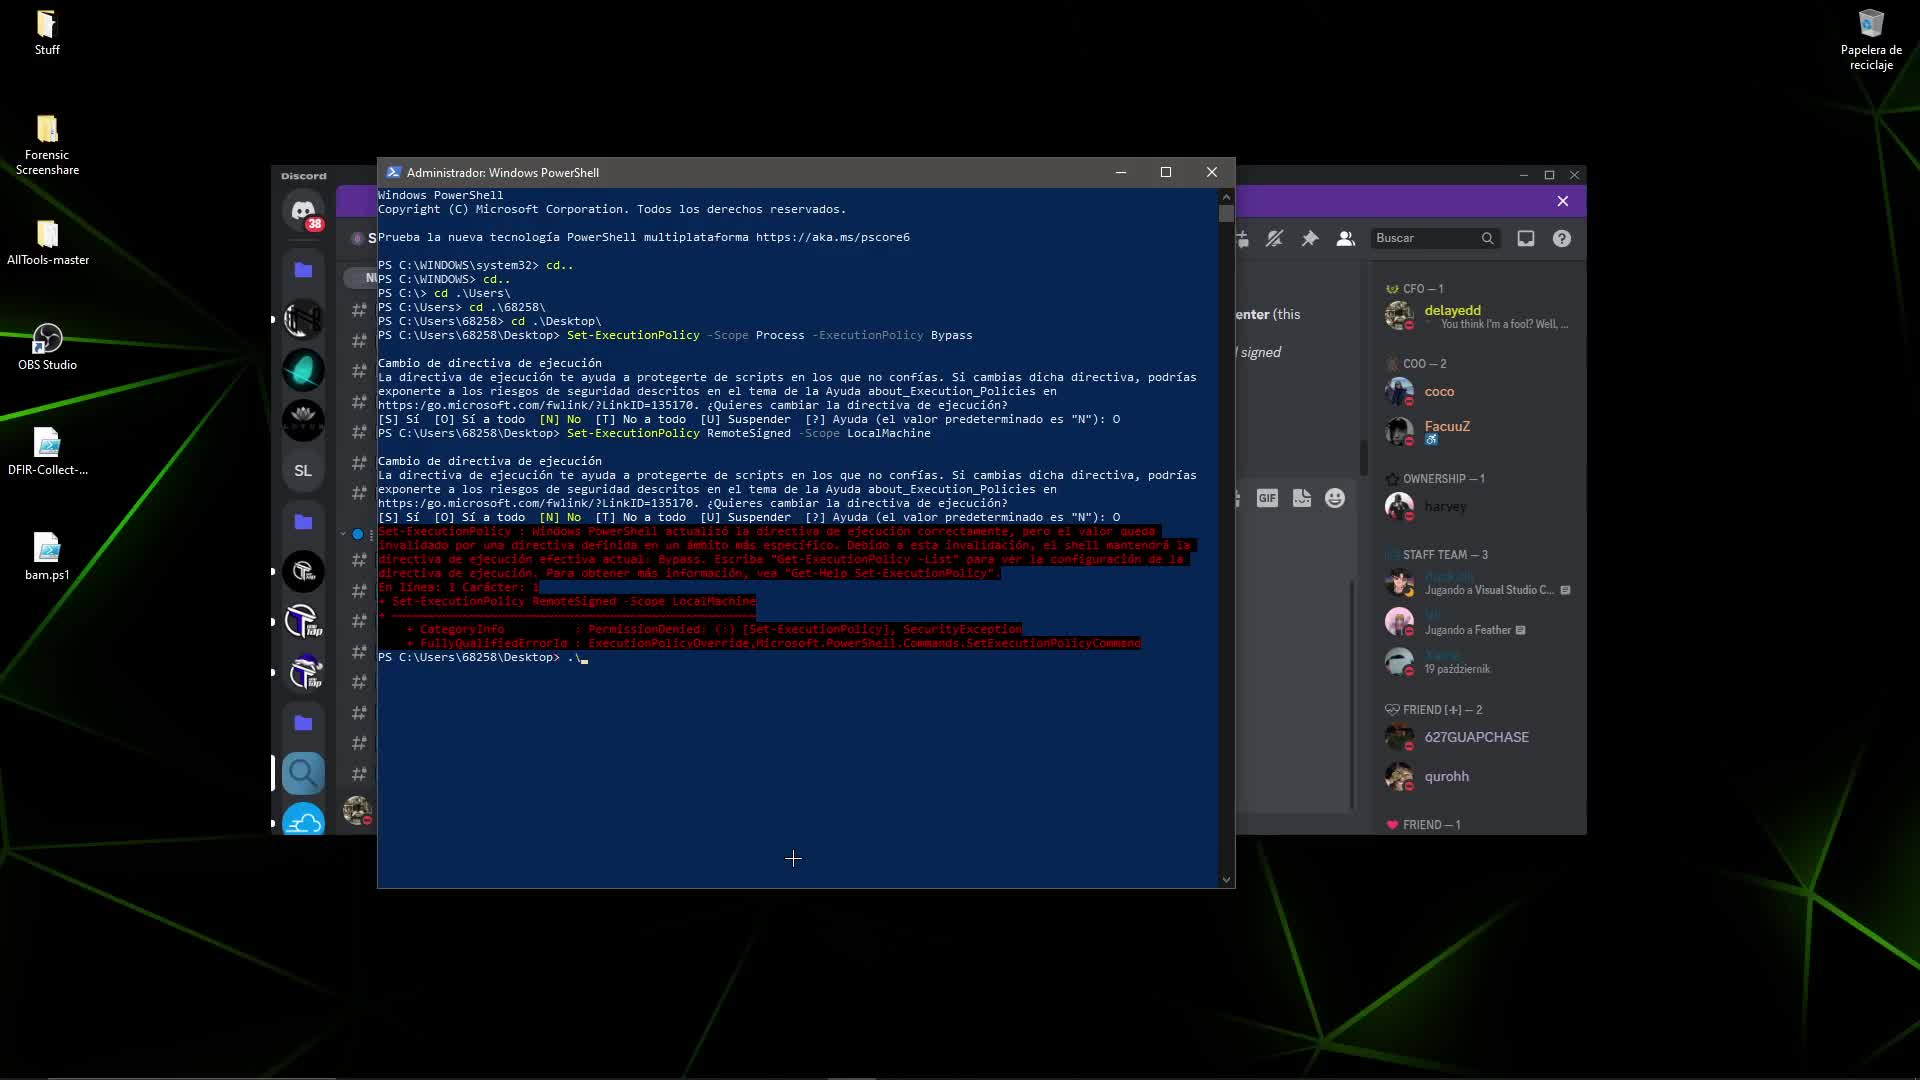Open 627GUAPCHASE member profile
The width and height of the screenshot is (1920, 1080).
(x=1475, y=737)
